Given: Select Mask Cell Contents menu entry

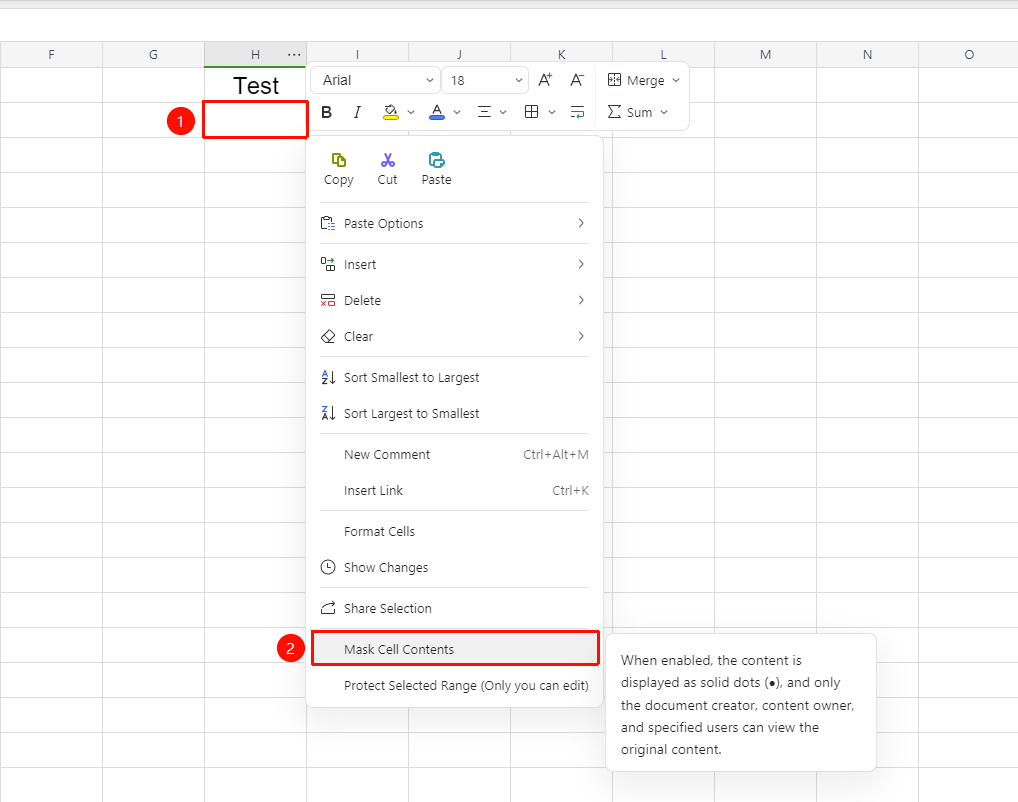Looking at the screenshot, I should coord(455,649).
